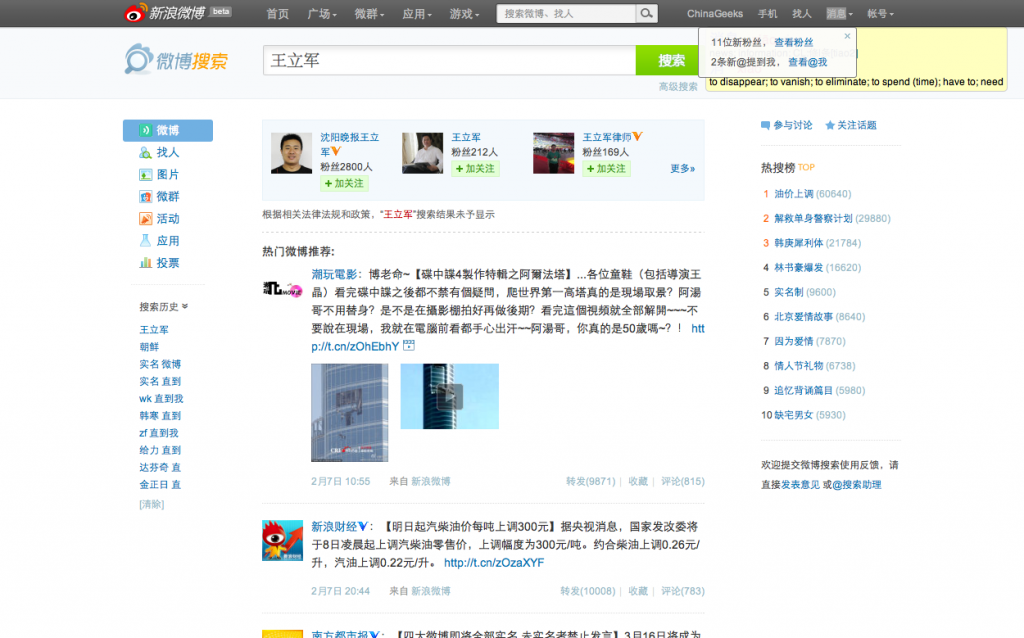Screen dimensions: 1024x638
Task: Open the 应用 apps flask icon in sidebar
Action: click(146, 241)
